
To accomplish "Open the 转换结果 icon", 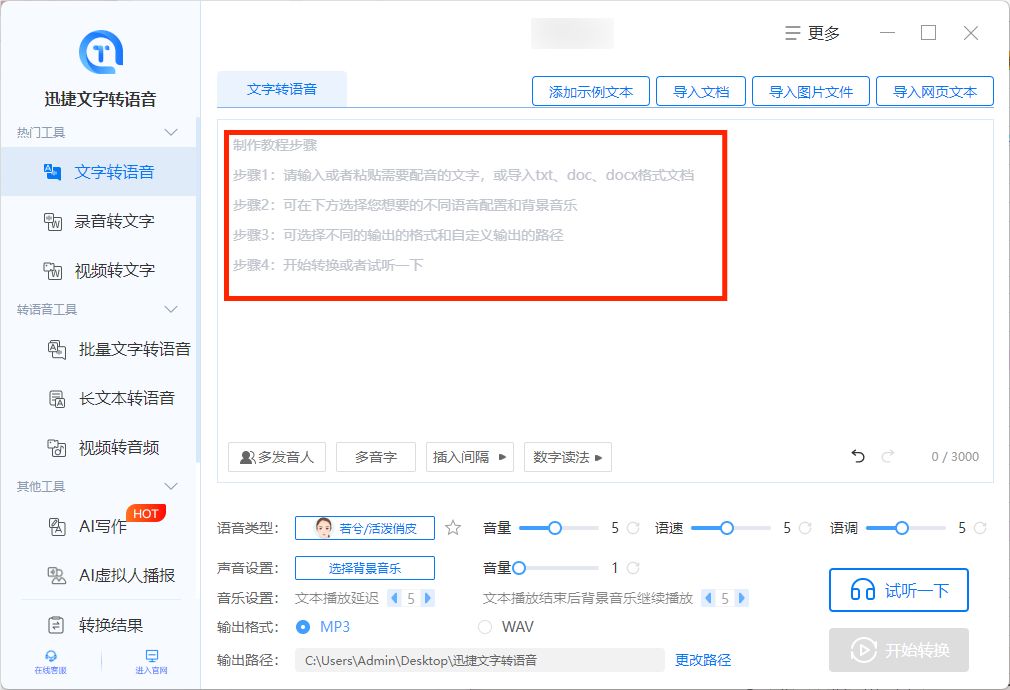I will [57, 625].
